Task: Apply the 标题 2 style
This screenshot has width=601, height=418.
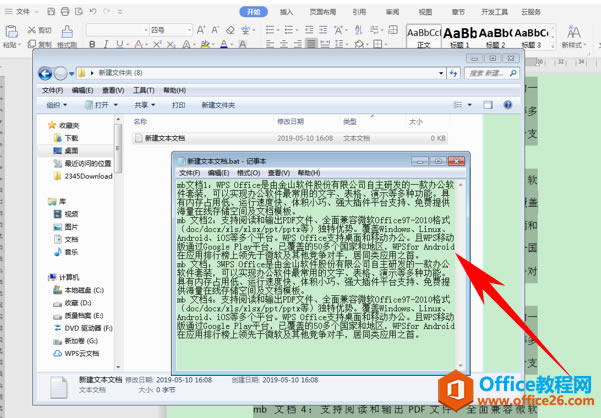Action: 496,37
